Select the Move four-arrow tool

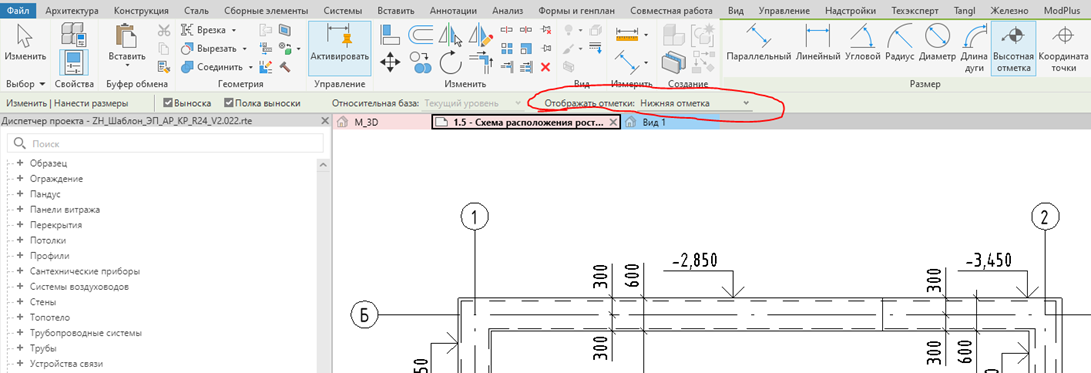point(390,63)
